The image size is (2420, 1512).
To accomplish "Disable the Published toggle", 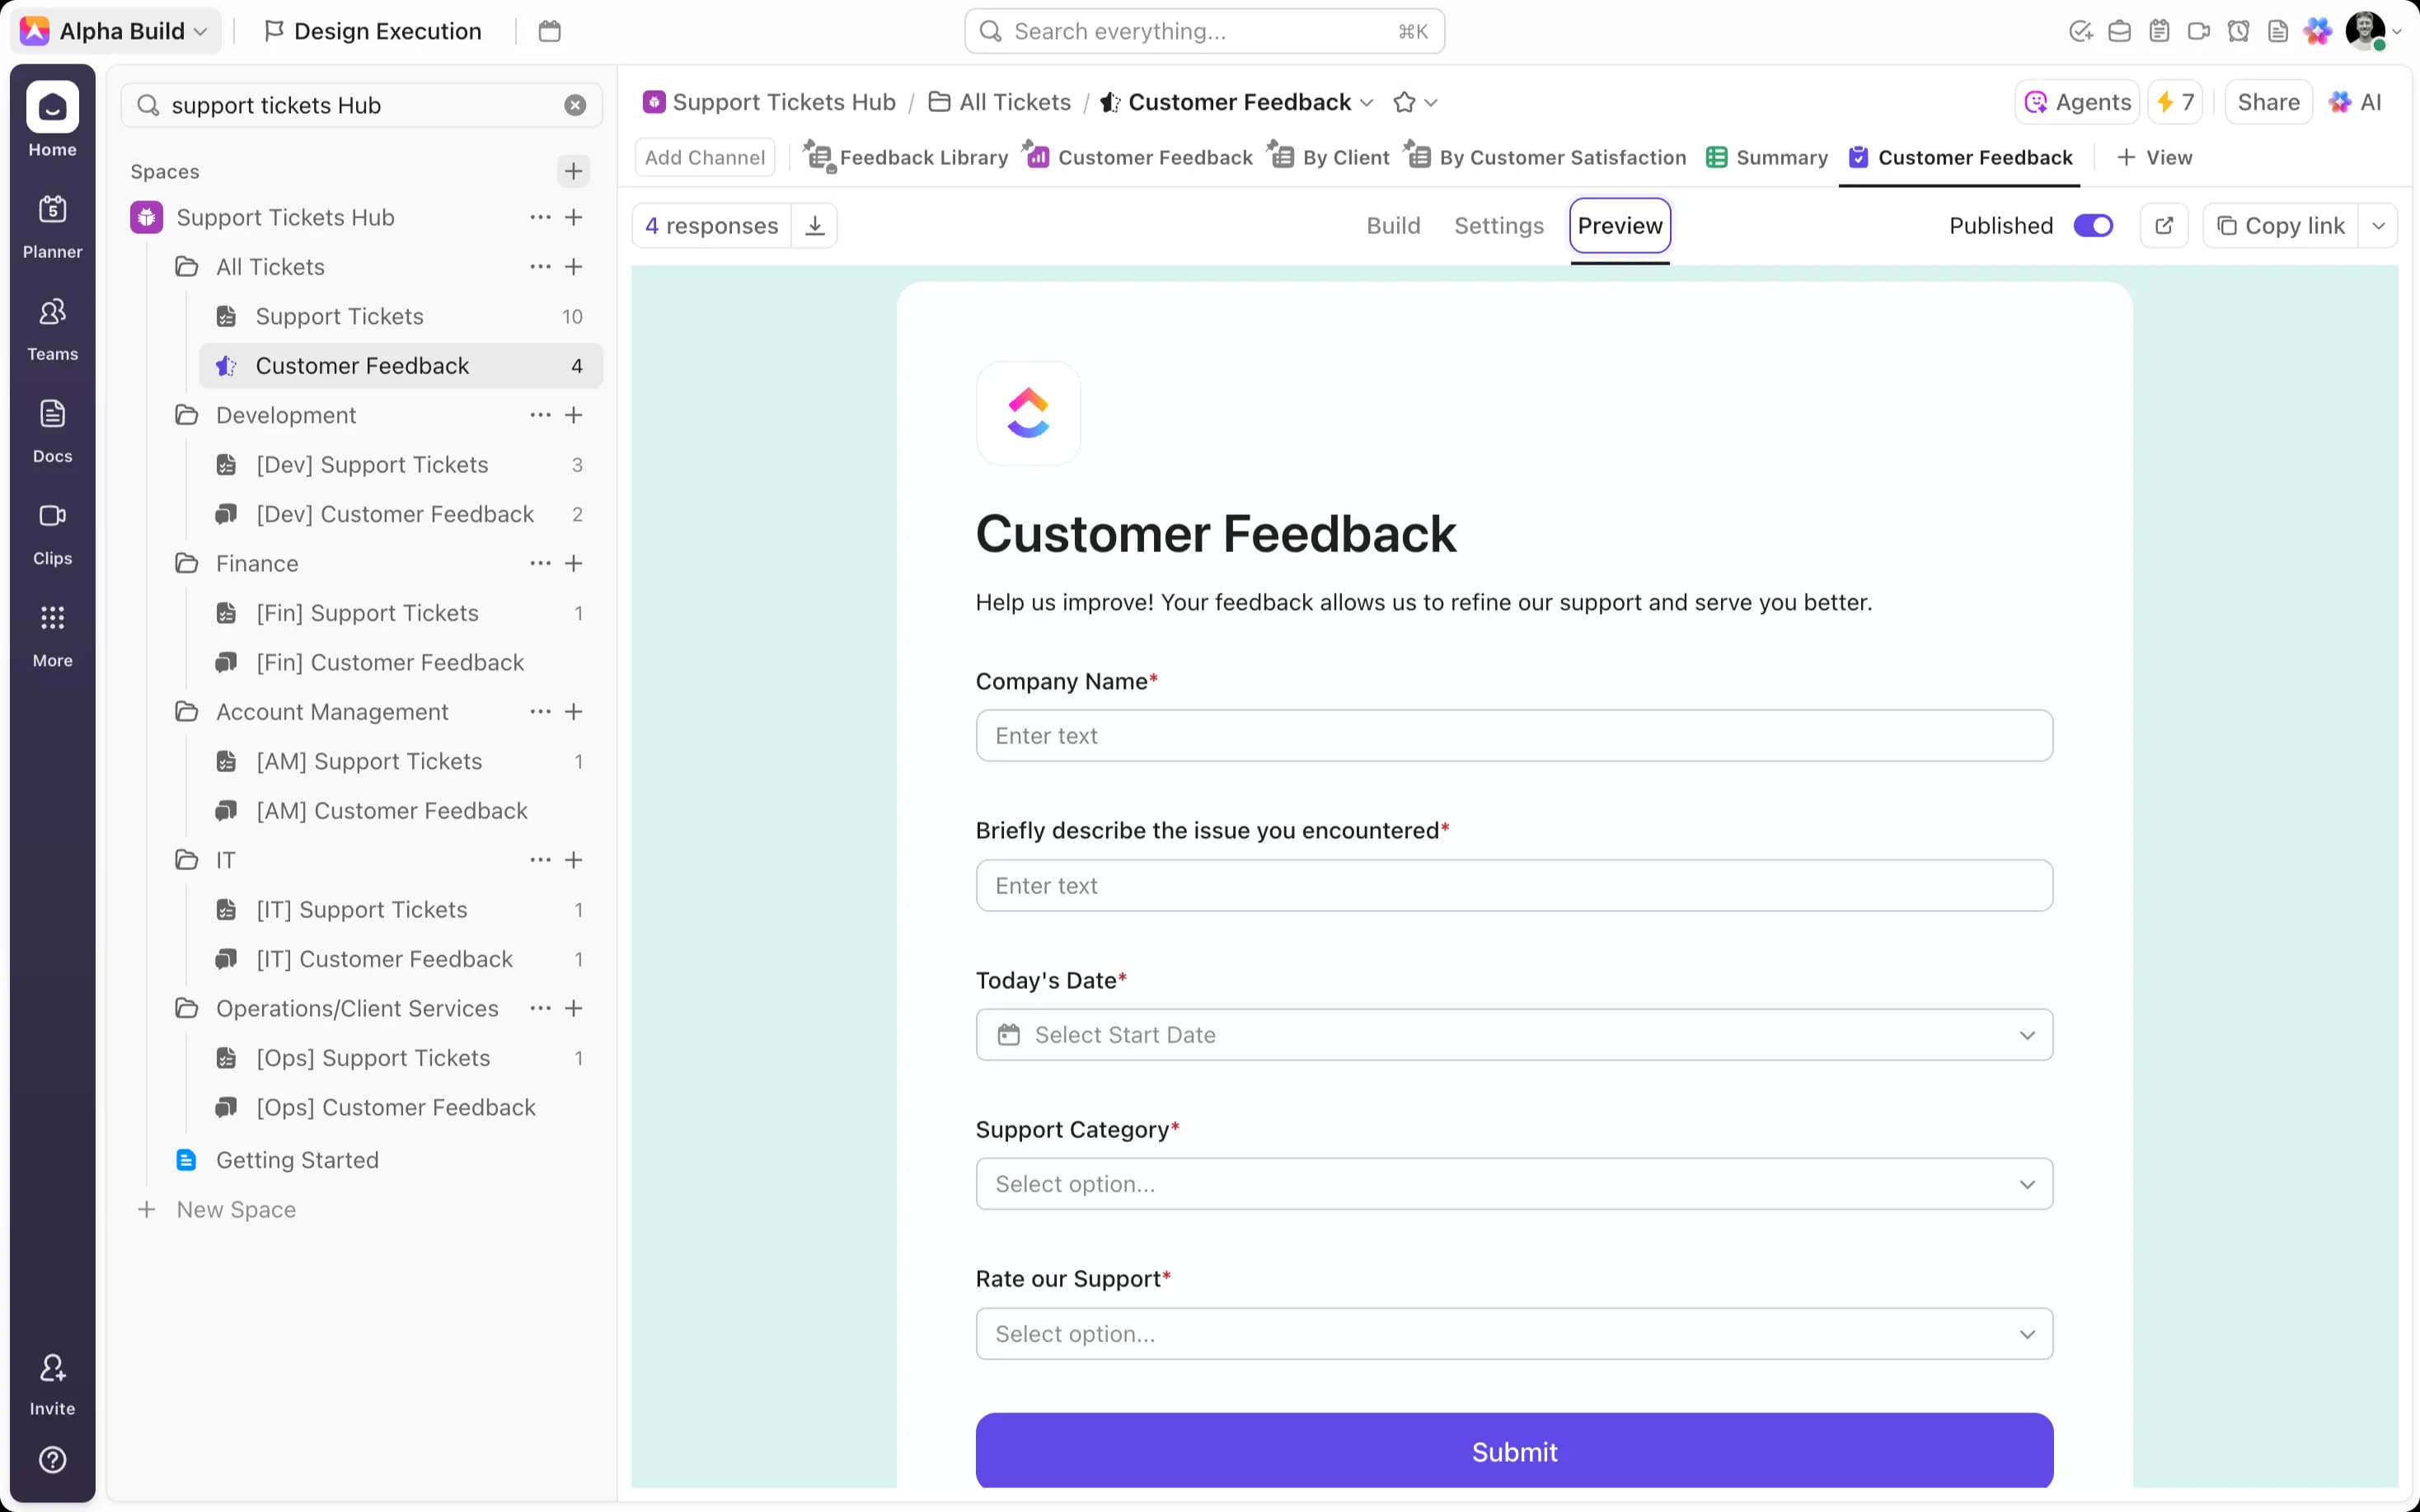I will point(2094,225).
